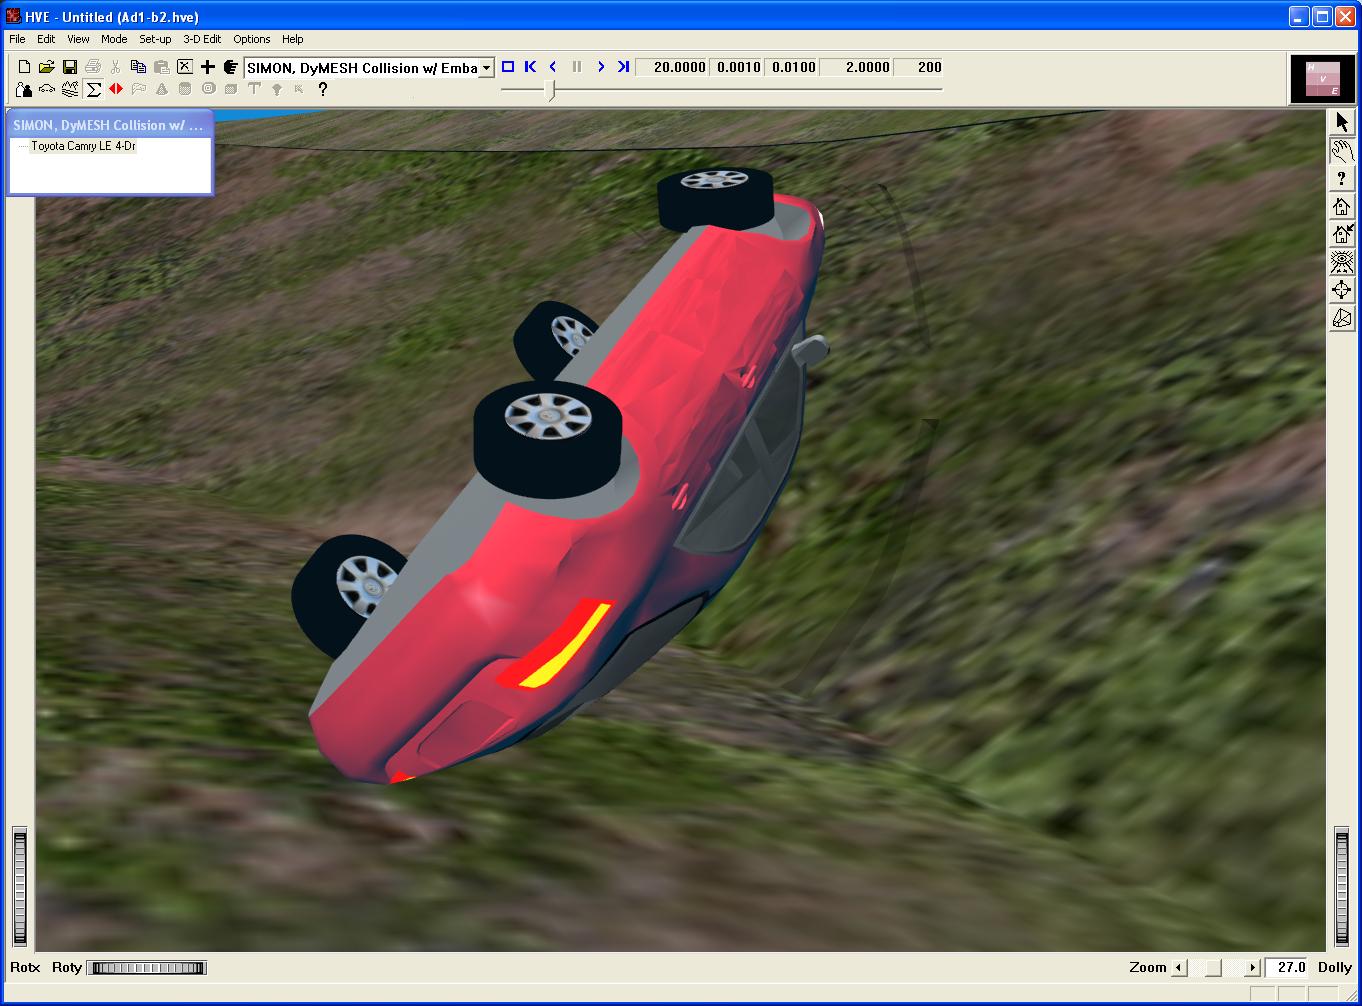Toggle the perspective camera box icon
The image size is (1362, 1006).
(1341, 318)
